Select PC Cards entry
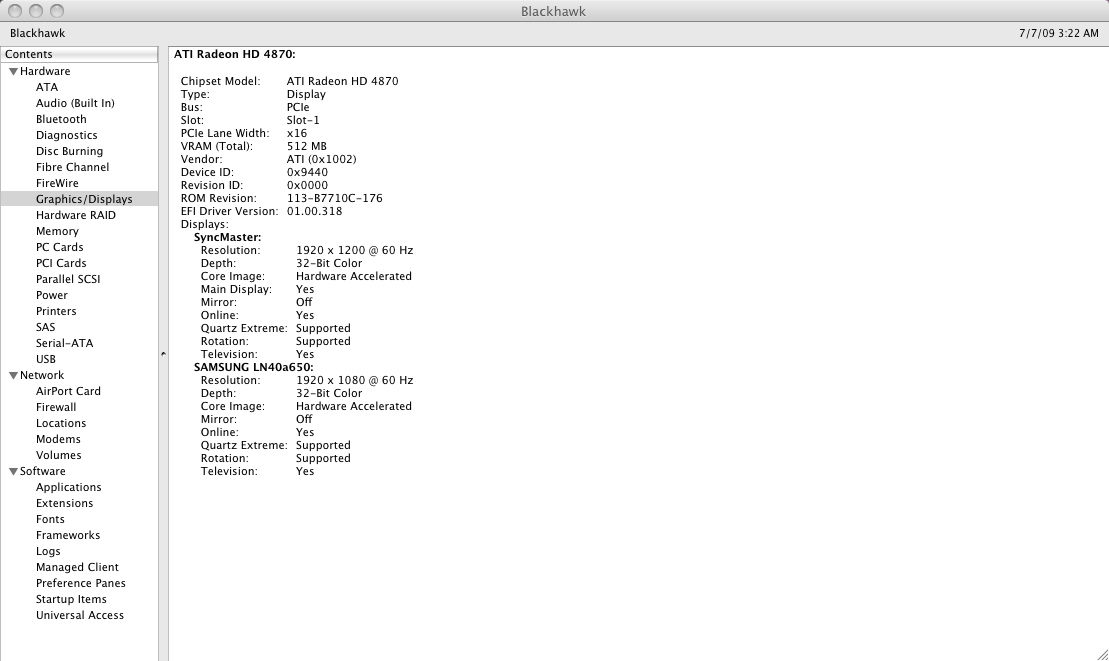1109x661 pixels. coord(59,247)
